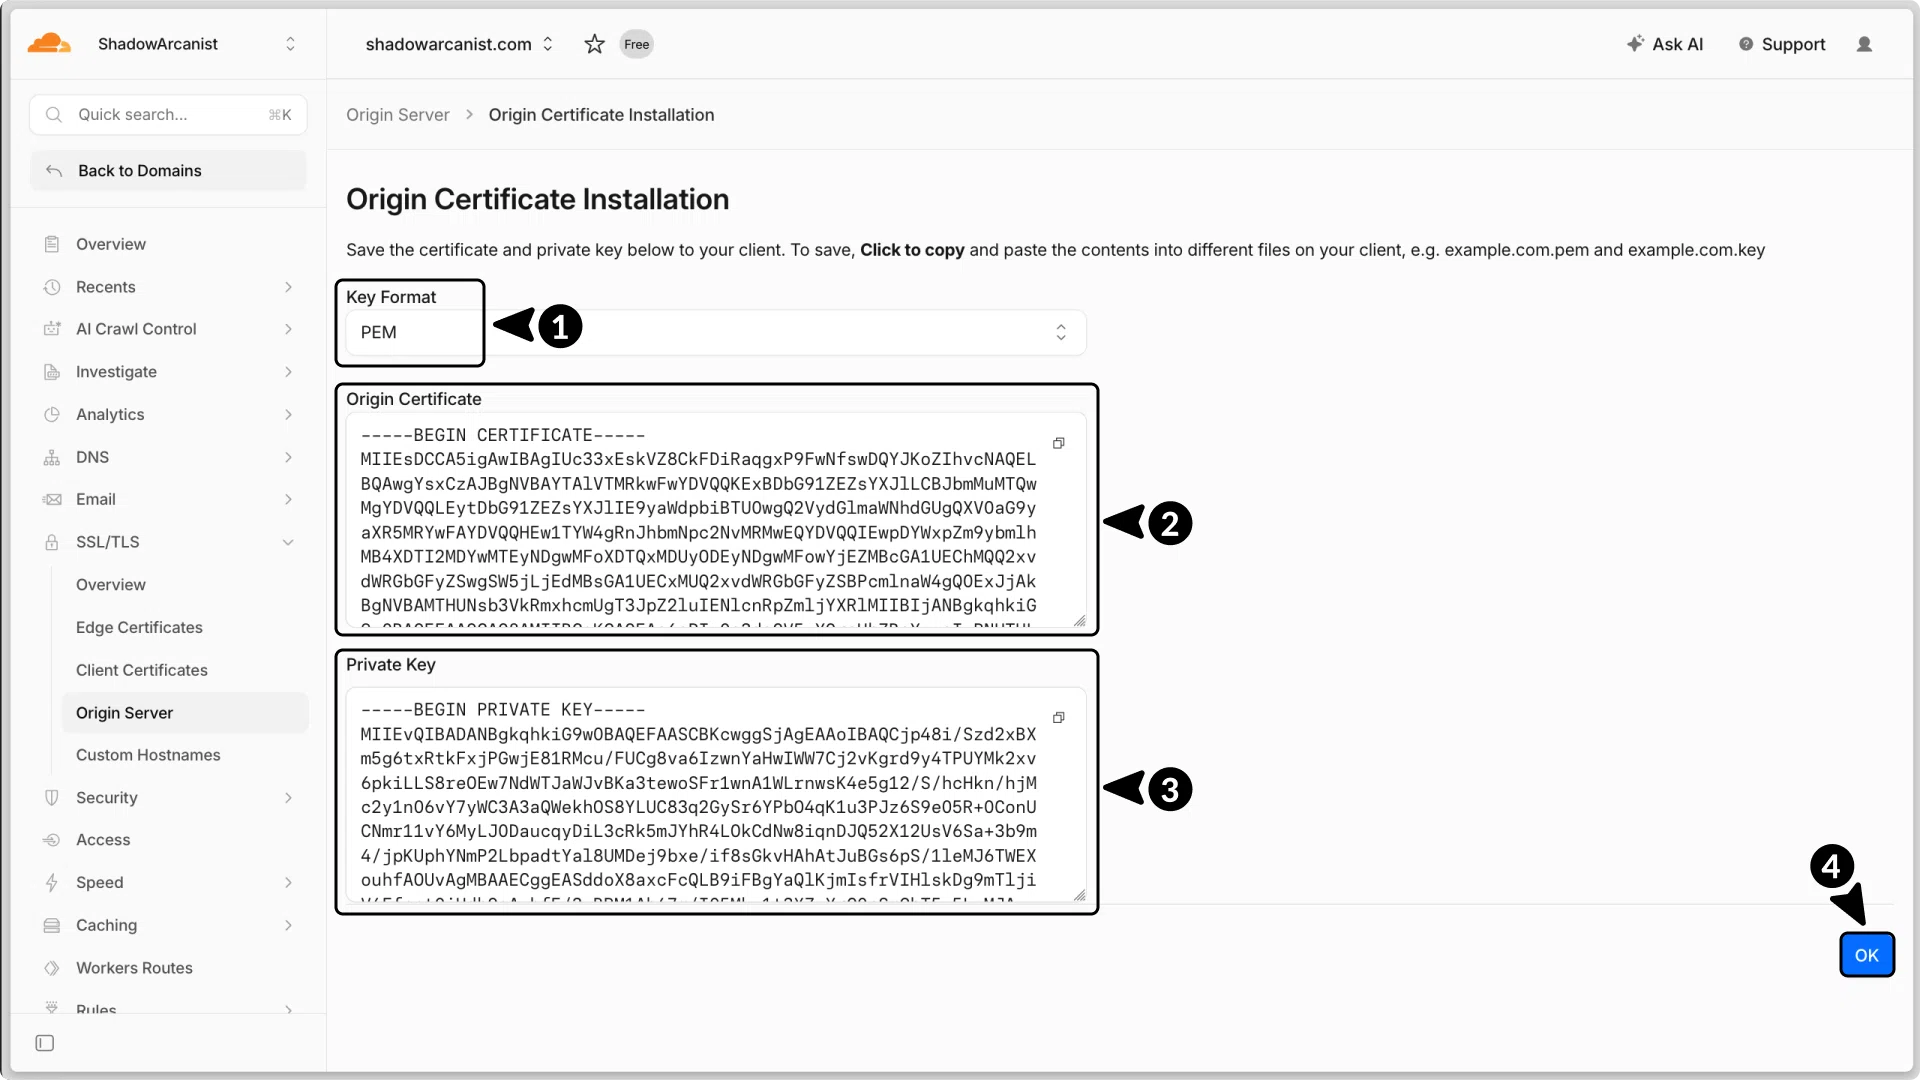Open the Support menu
Viewport: 1920px width, 1080px height.
1782,44
